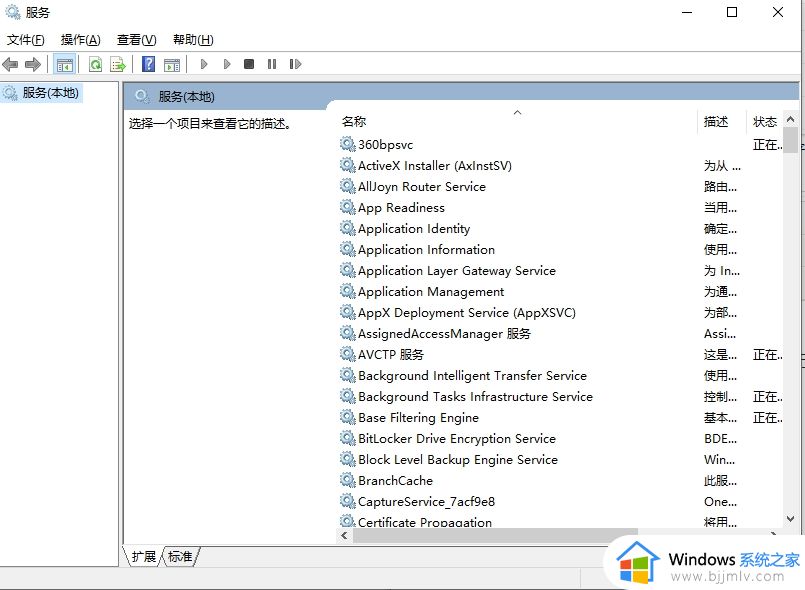The image size is (805, 590).
Task: Click vertical scrollbar down arrow
Action: pos(791,519)
